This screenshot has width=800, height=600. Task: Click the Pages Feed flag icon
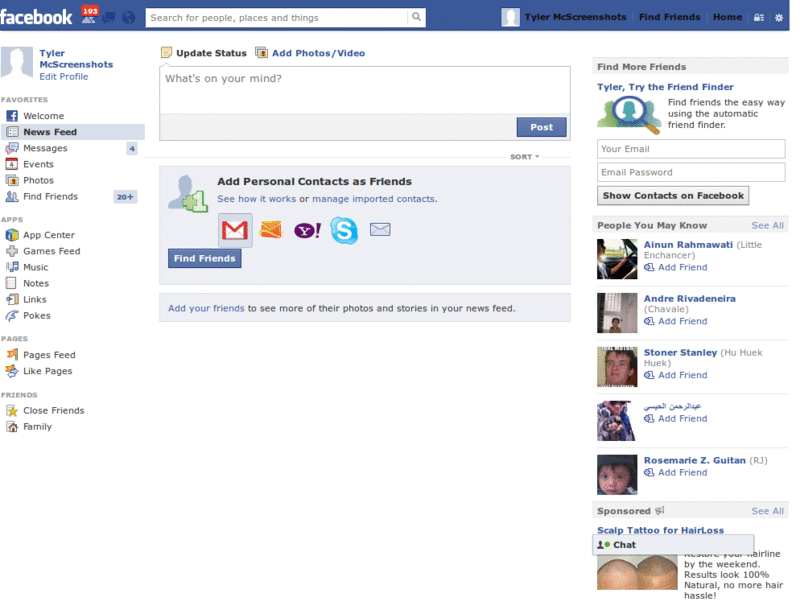pos(12,355)
